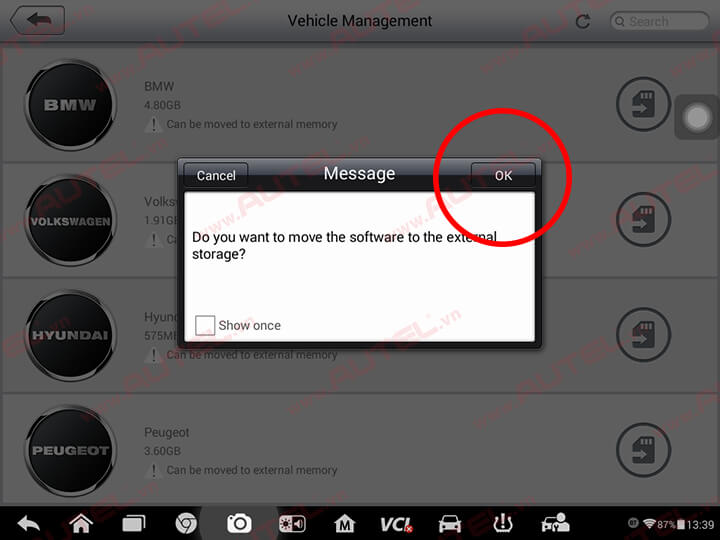Tap BMW 'Can be moved to external memory'
This screenshot has width=720, height=540.
(x=252, y=124)
